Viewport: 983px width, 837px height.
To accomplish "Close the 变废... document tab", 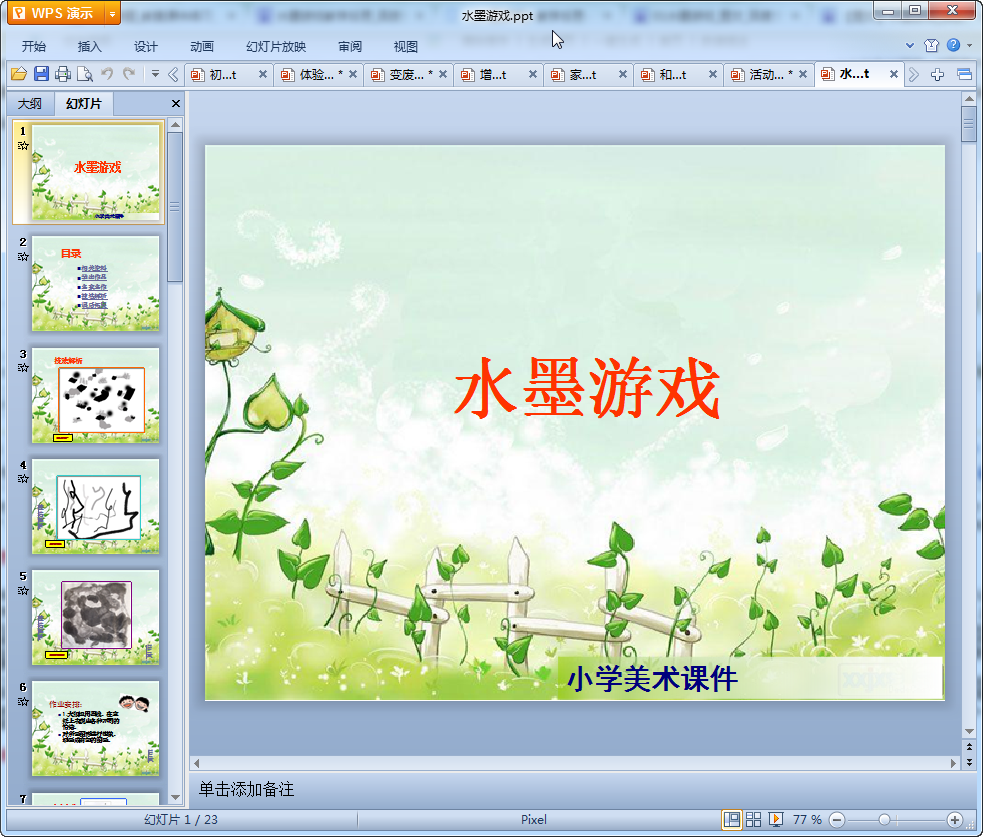I will [x=443, y=75].
